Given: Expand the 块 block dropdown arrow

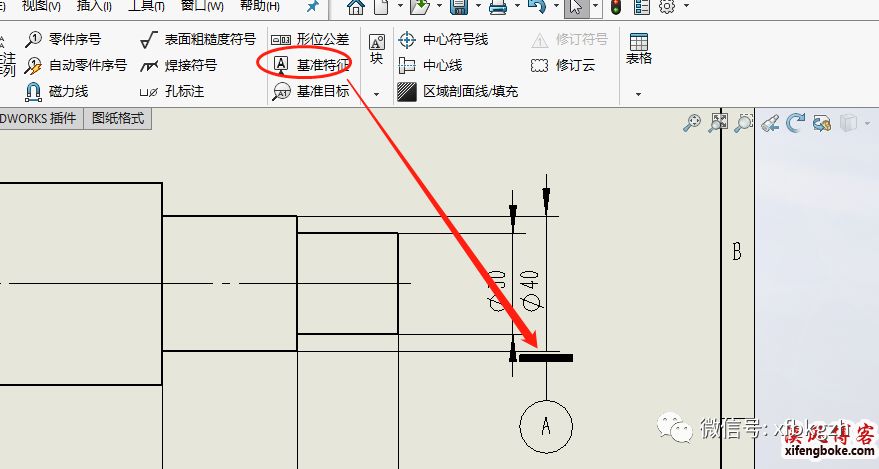Looking at the screenshot, I should (377, 94).
